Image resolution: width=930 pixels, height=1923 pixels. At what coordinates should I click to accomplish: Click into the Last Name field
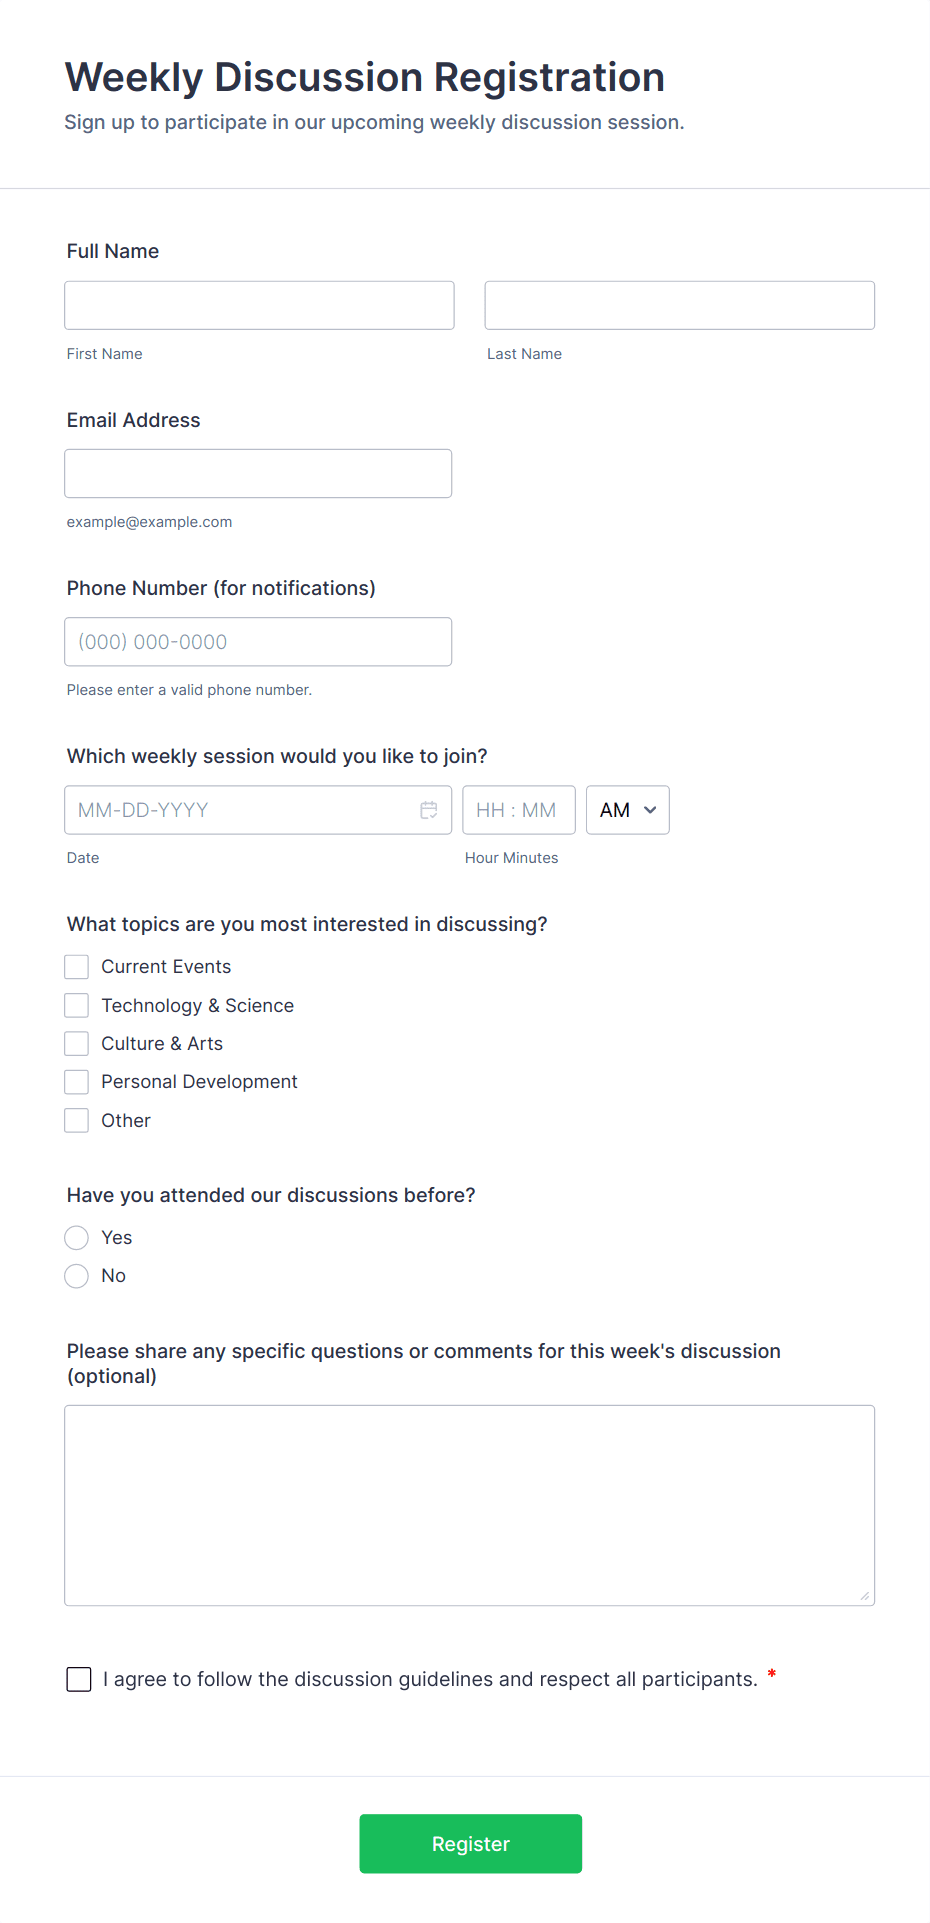tap(679, 305)
